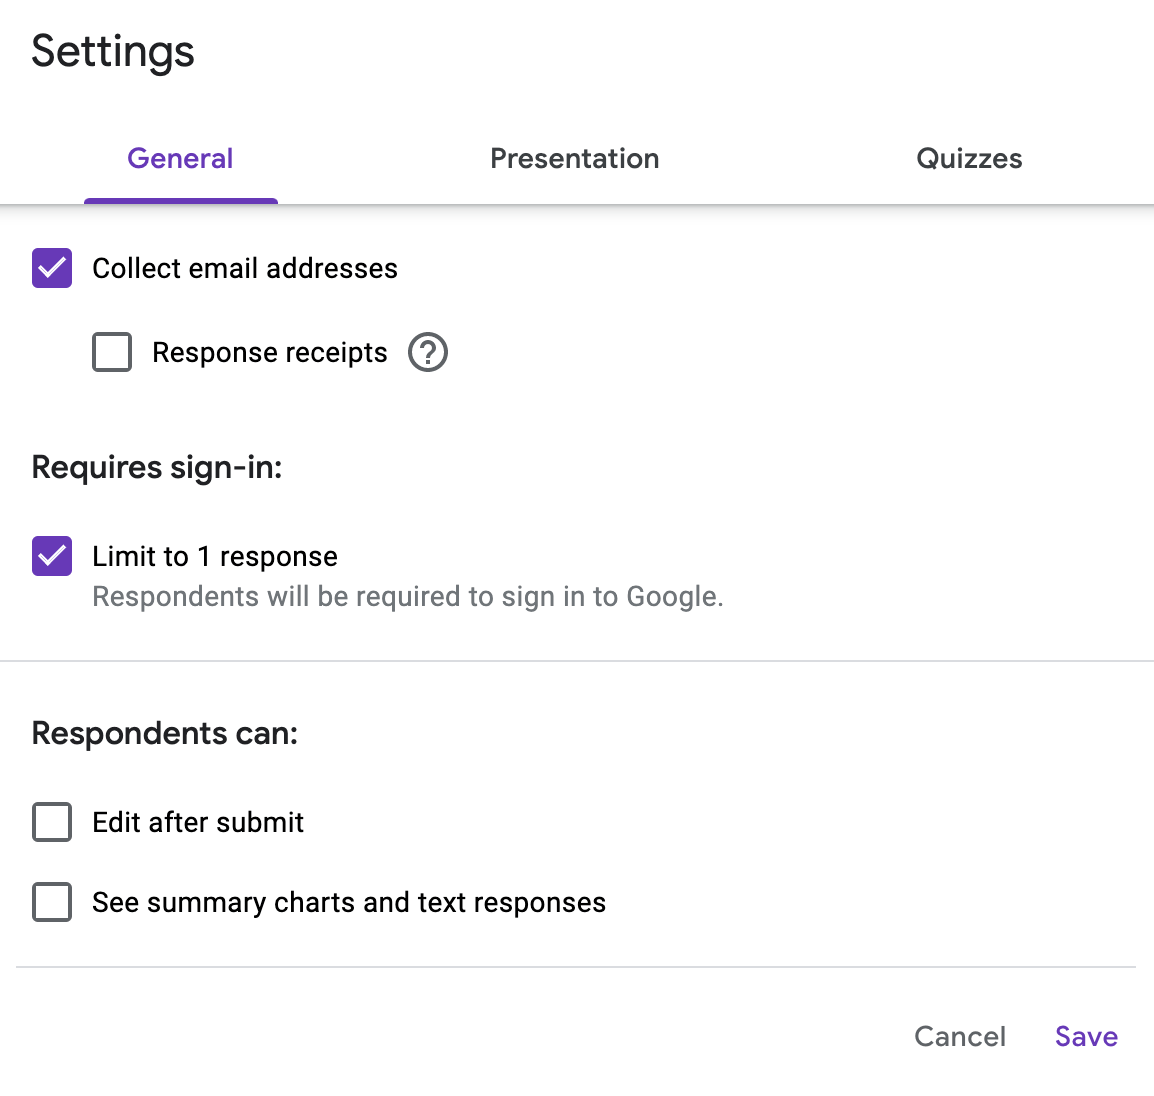Click the Collect email addresses label
The width and height of the screenshot is (1154, 1096).
[245, 268]
